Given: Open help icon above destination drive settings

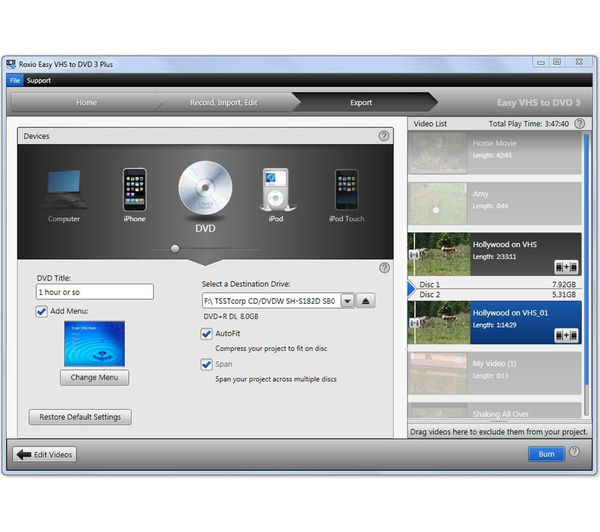Looking at the screenshot, I should [x=384, y=268].
